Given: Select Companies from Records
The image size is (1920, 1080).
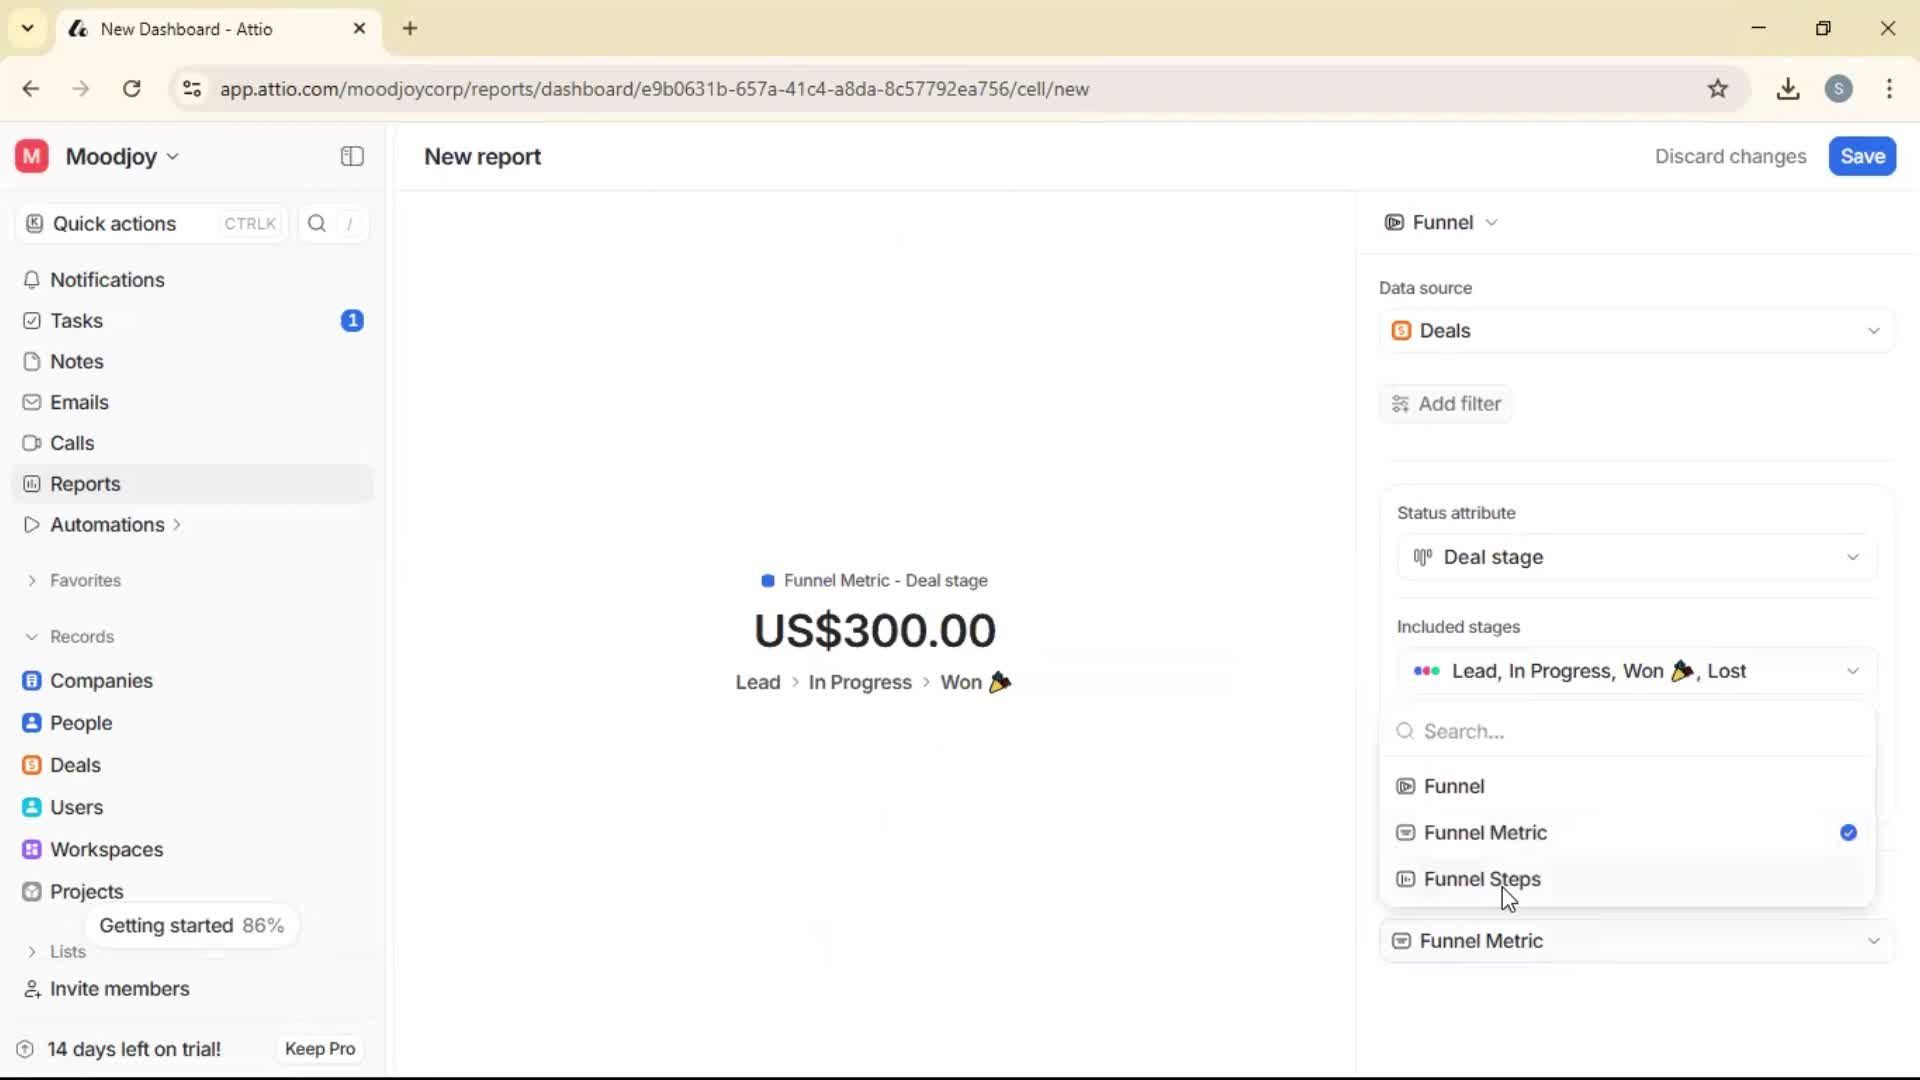Looking at the screenshot, I should tap(99, 681).
